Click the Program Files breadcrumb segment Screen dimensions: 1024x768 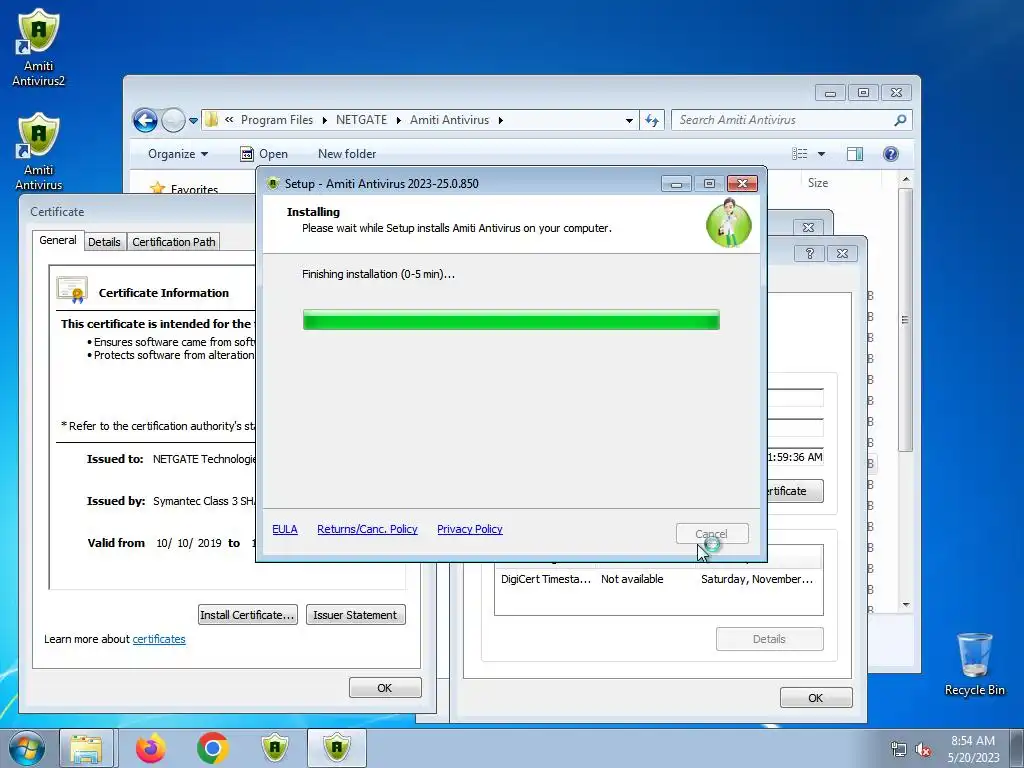click(x=277, y=120)
